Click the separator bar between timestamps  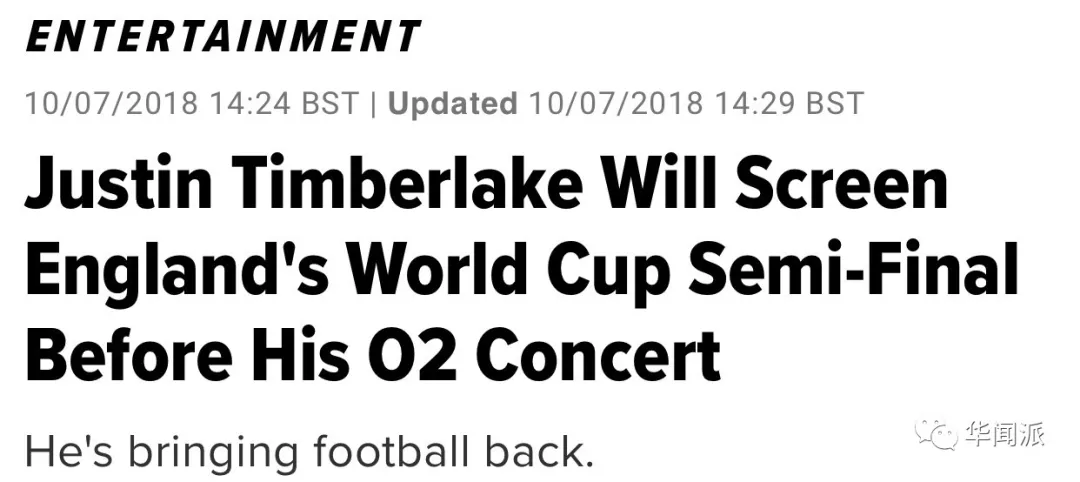[x=373, y=104]
